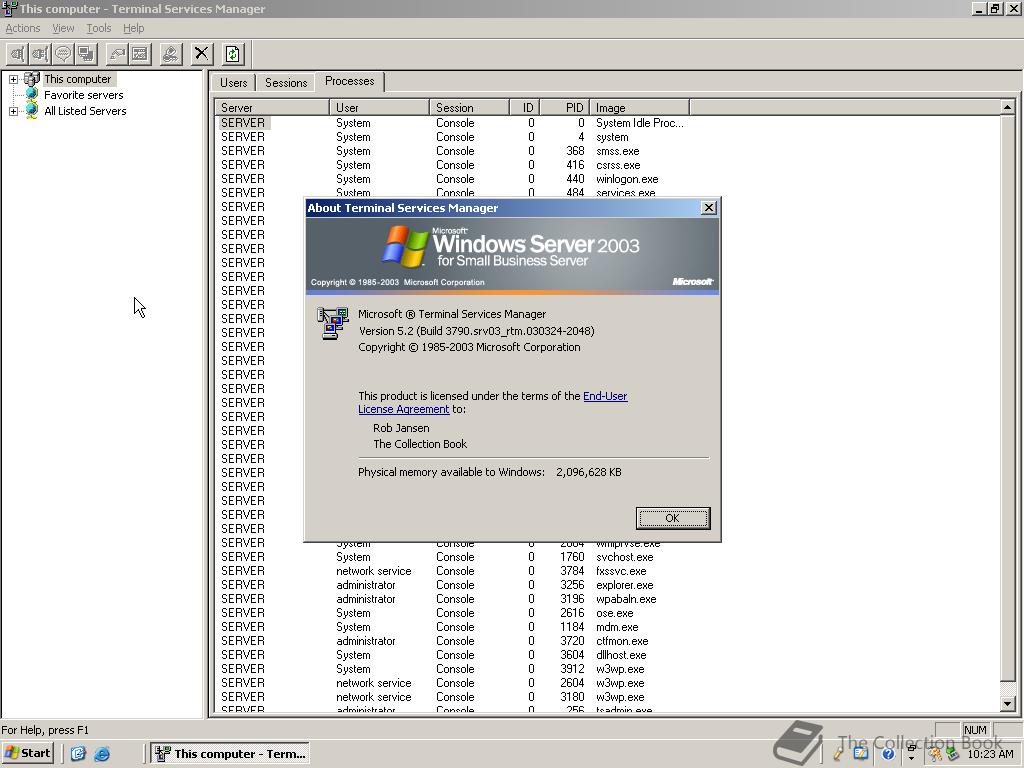Click the keys icon in system tray
Image resolution: width=1024 pixels, height=768 pixels.
[x=936, y=754]
